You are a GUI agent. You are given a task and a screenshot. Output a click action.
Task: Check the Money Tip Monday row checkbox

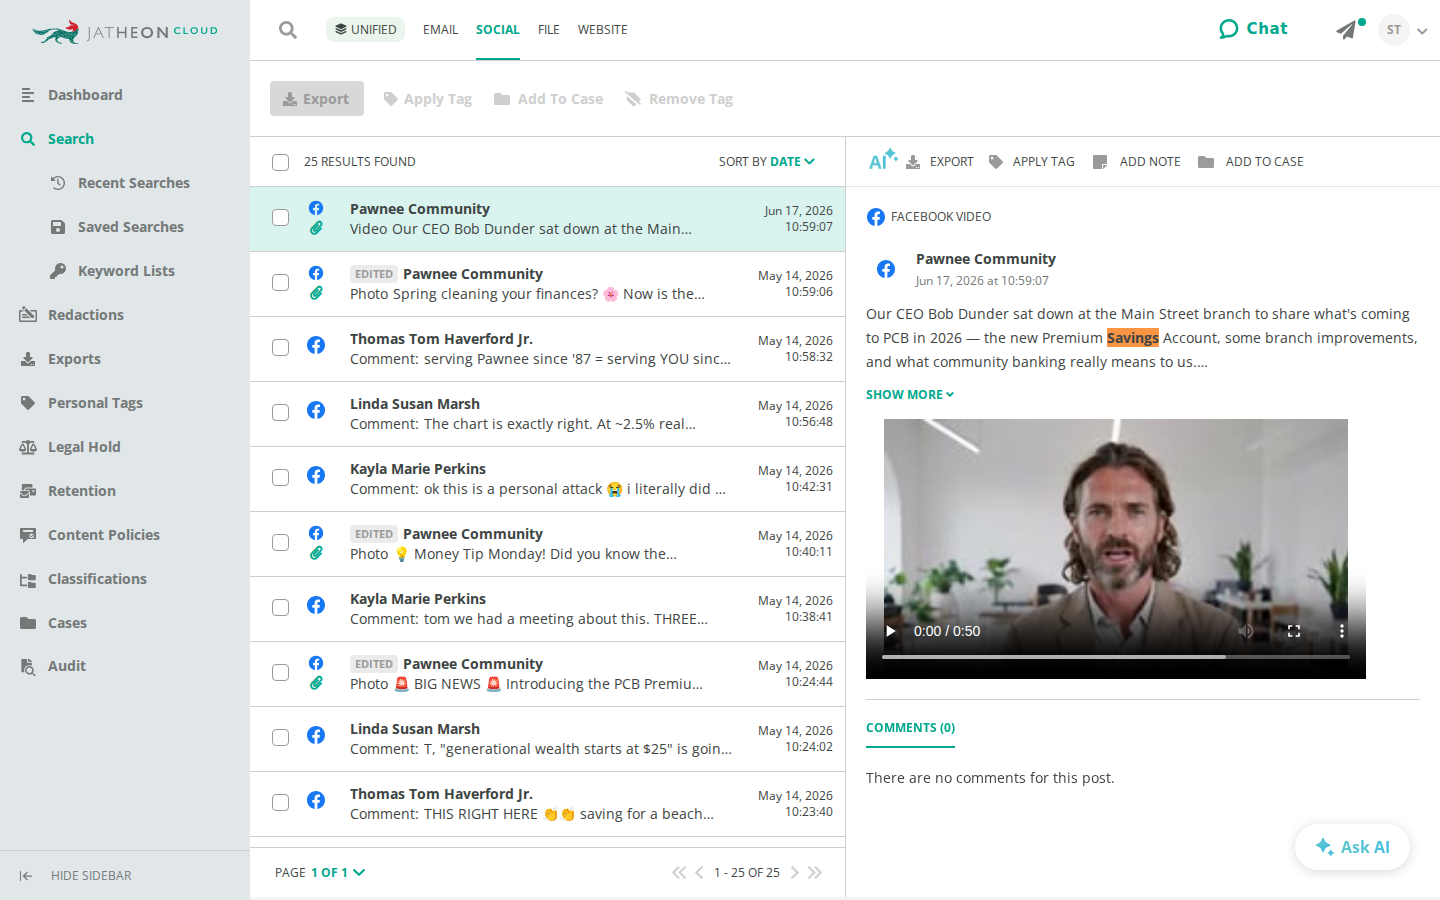tap(281, 542)
